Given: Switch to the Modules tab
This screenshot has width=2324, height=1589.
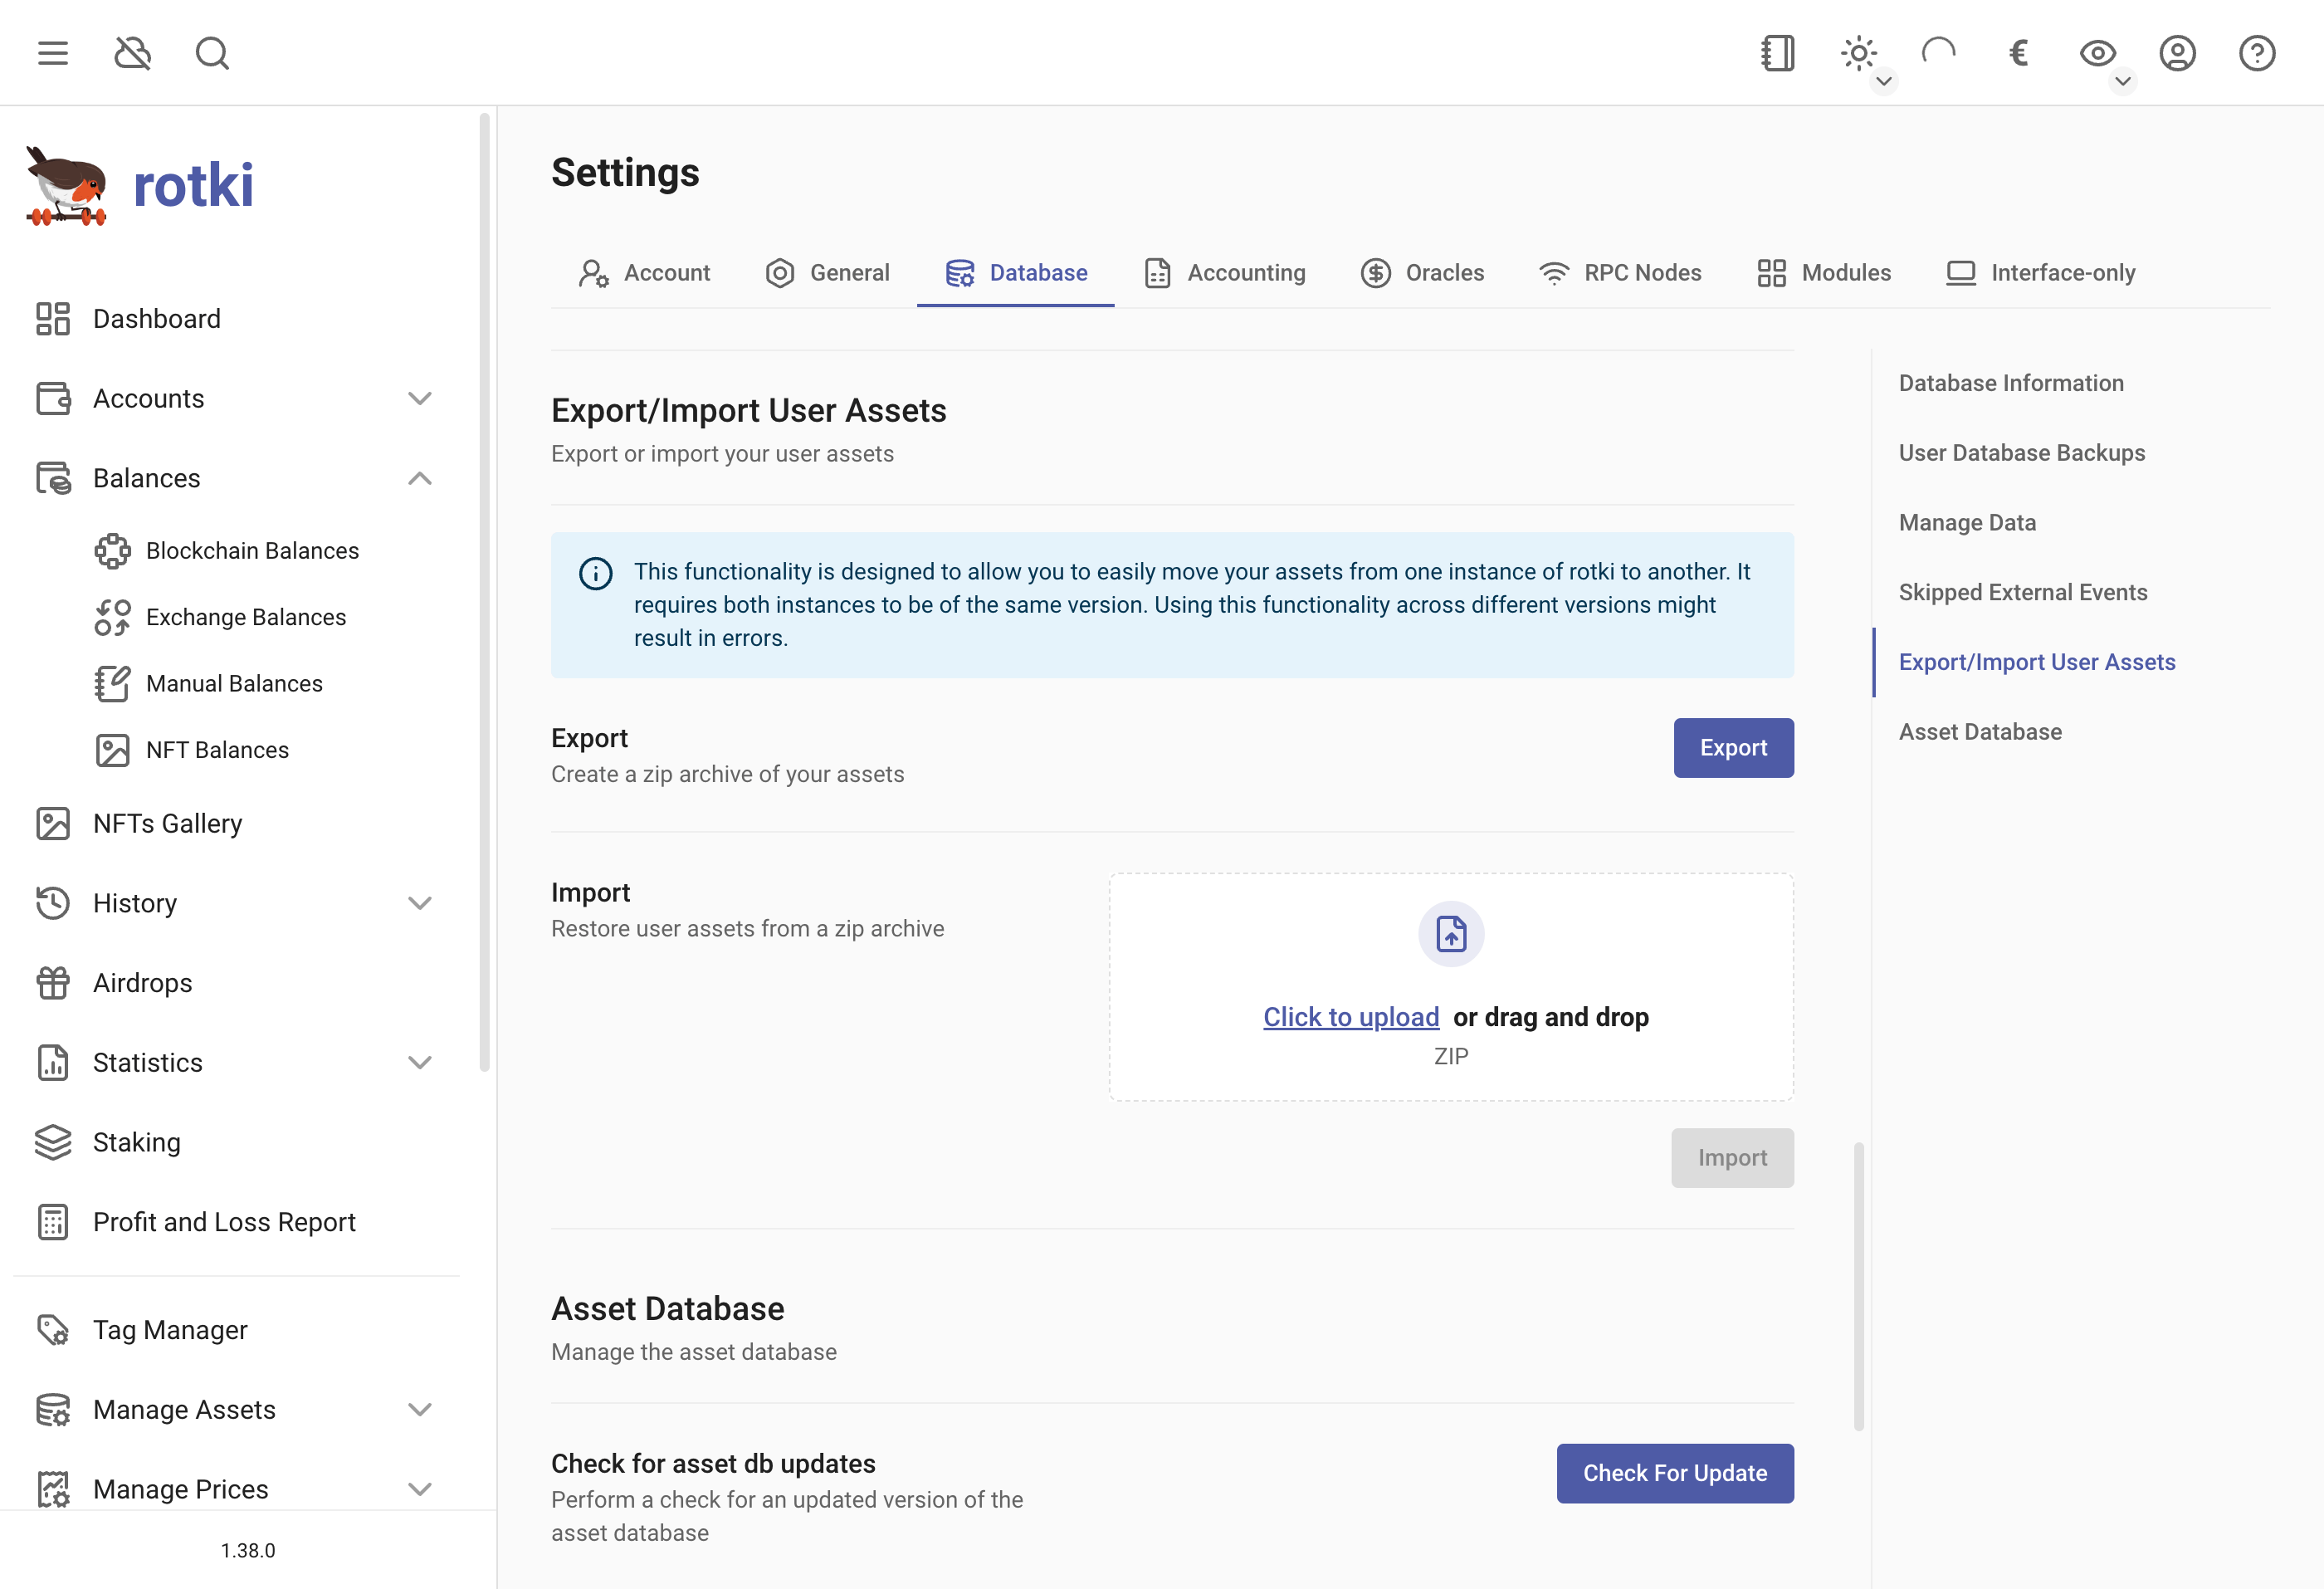Looking at the screenshot, I should (x=1824, y=273).
